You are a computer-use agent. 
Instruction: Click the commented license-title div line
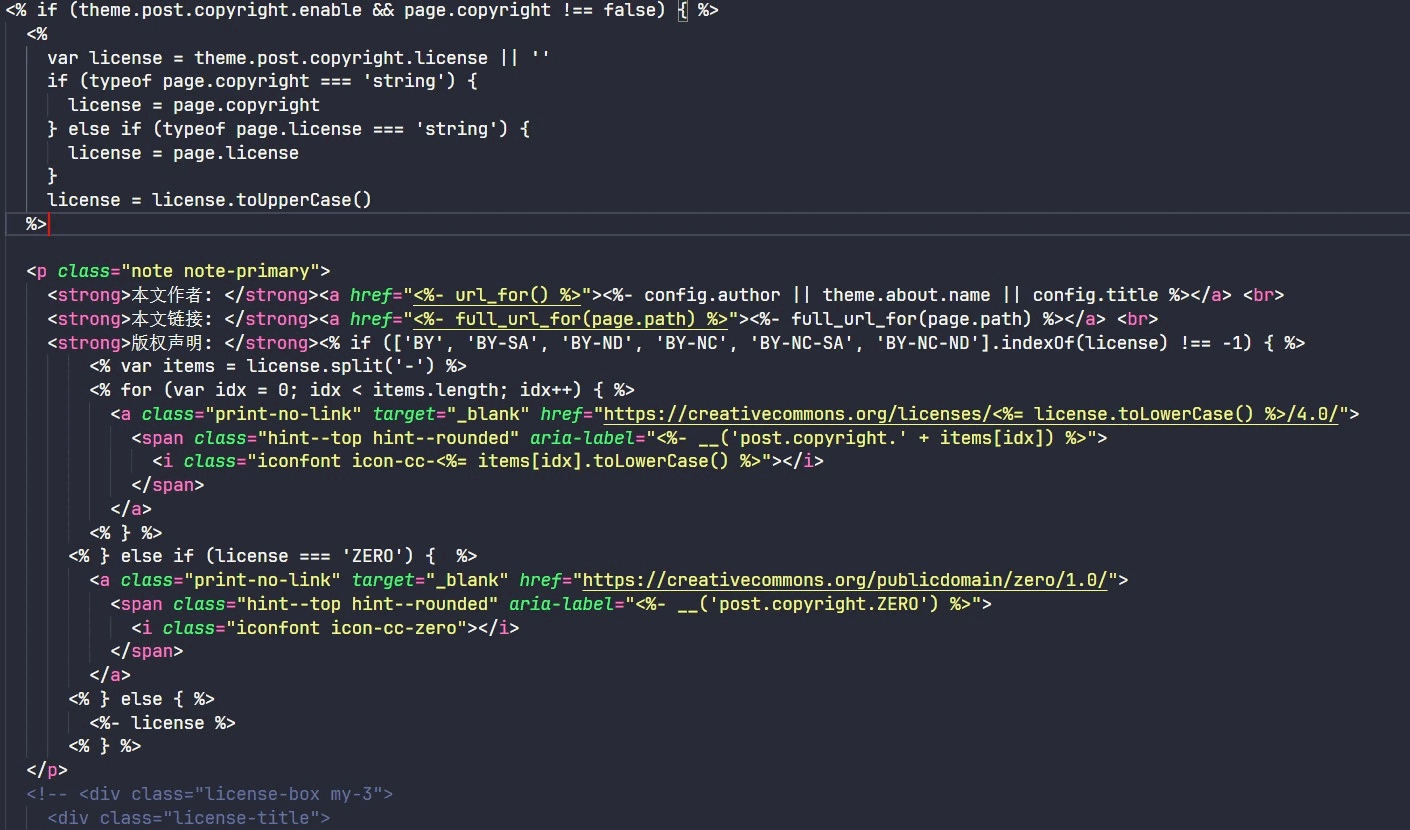189,818
